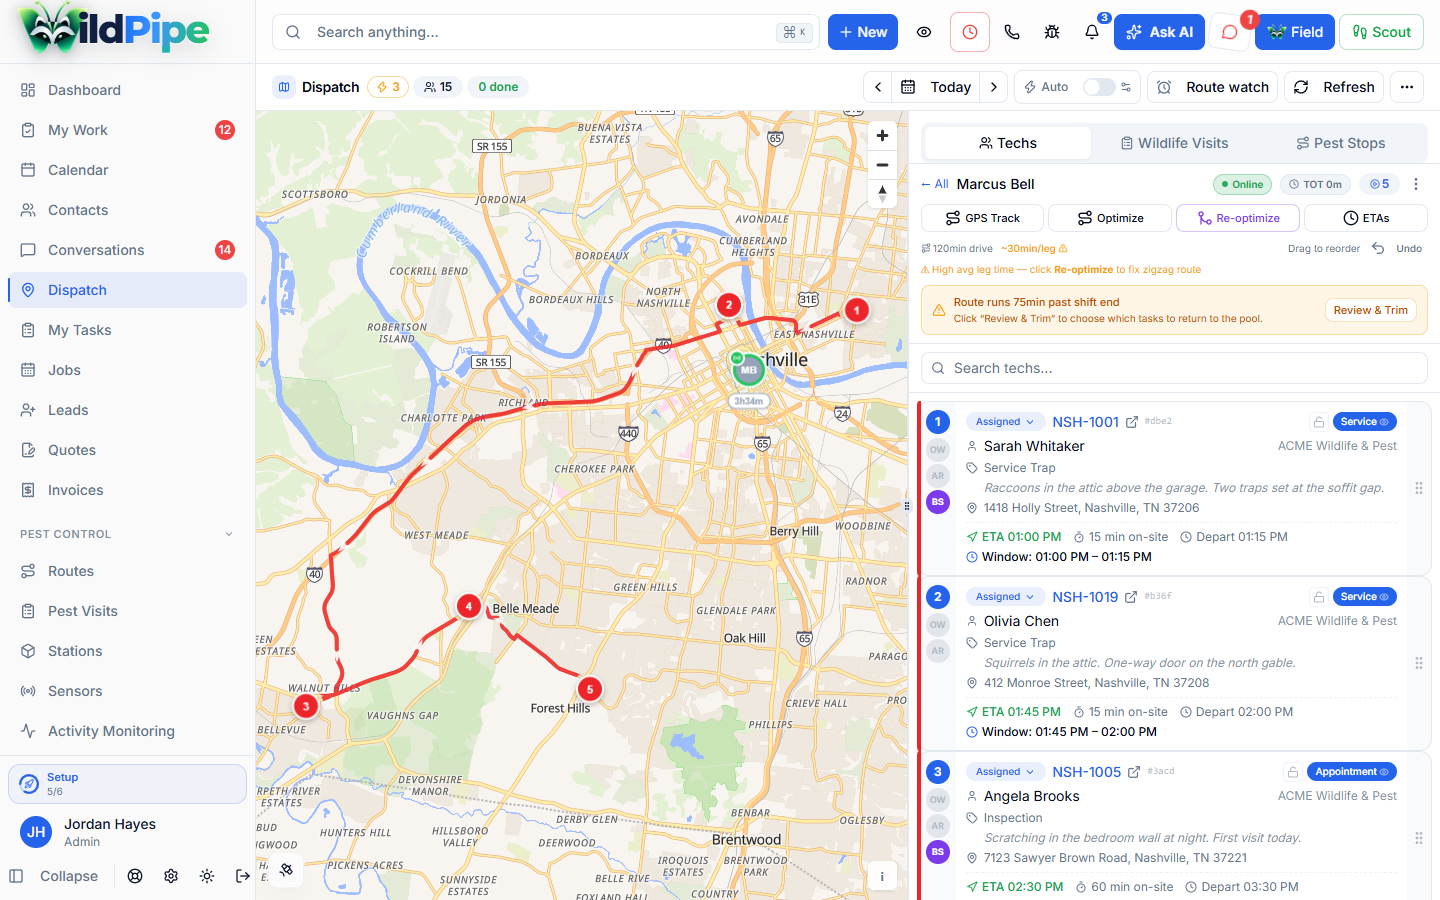Focus the Search anything field
The image size is (1440, 900).
pos(546,32)
